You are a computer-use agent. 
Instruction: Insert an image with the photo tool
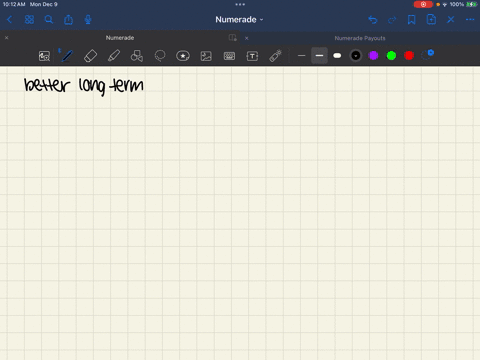206,56
